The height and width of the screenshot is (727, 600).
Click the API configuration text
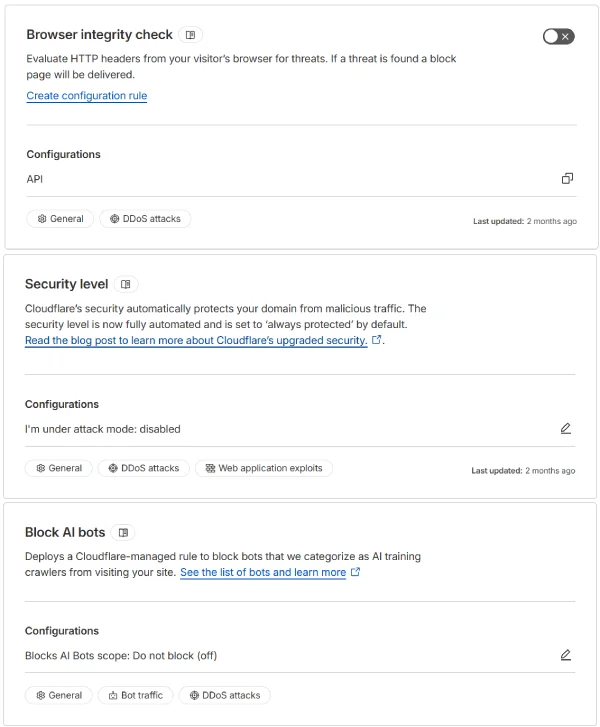click(35, 179)
